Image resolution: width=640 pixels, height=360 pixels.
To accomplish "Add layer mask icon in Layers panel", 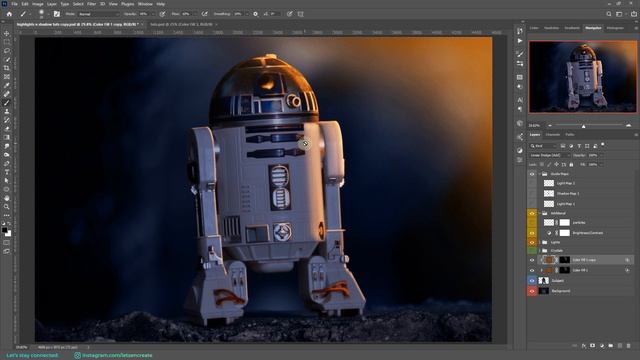I will point(593,346).
